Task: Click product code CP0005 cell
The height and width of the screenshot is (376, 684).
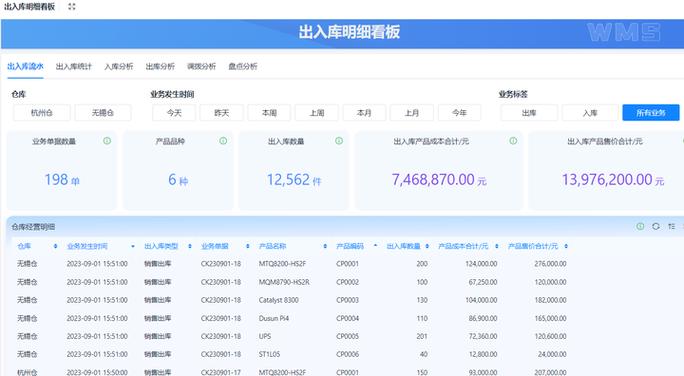Action: pos(348,336)
